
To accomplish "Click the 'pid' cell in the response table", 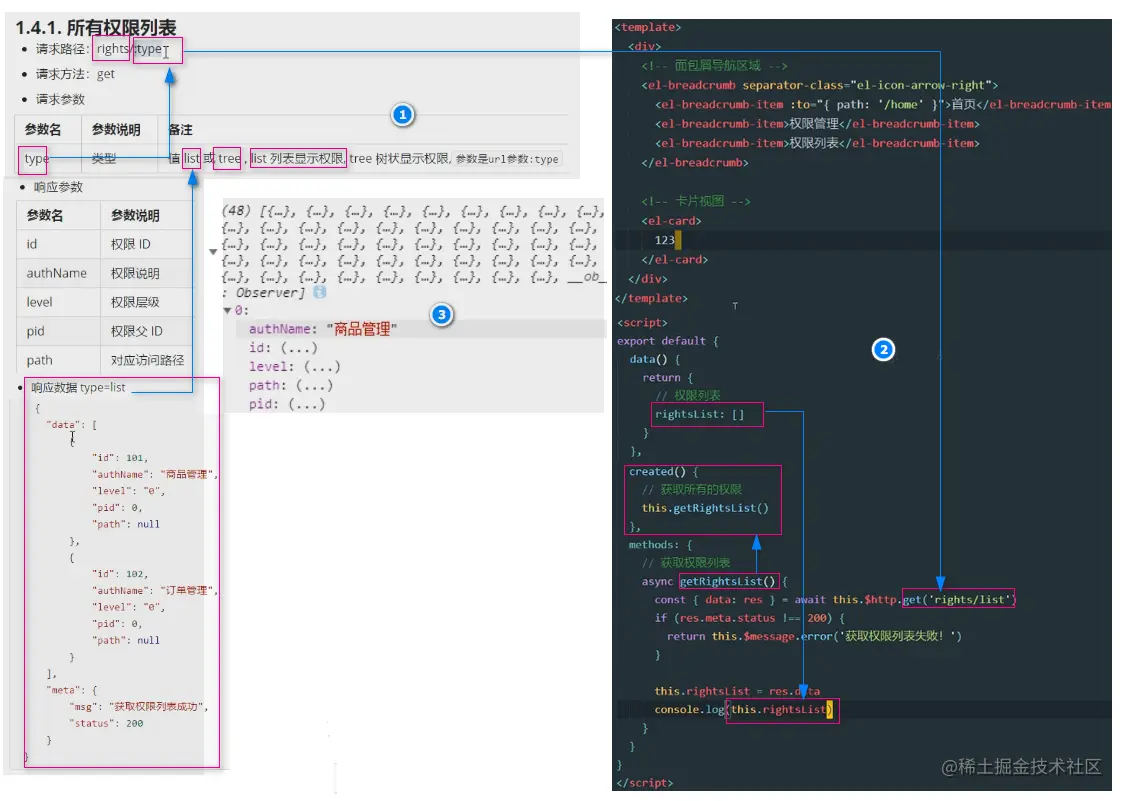I will click(35, 331).
